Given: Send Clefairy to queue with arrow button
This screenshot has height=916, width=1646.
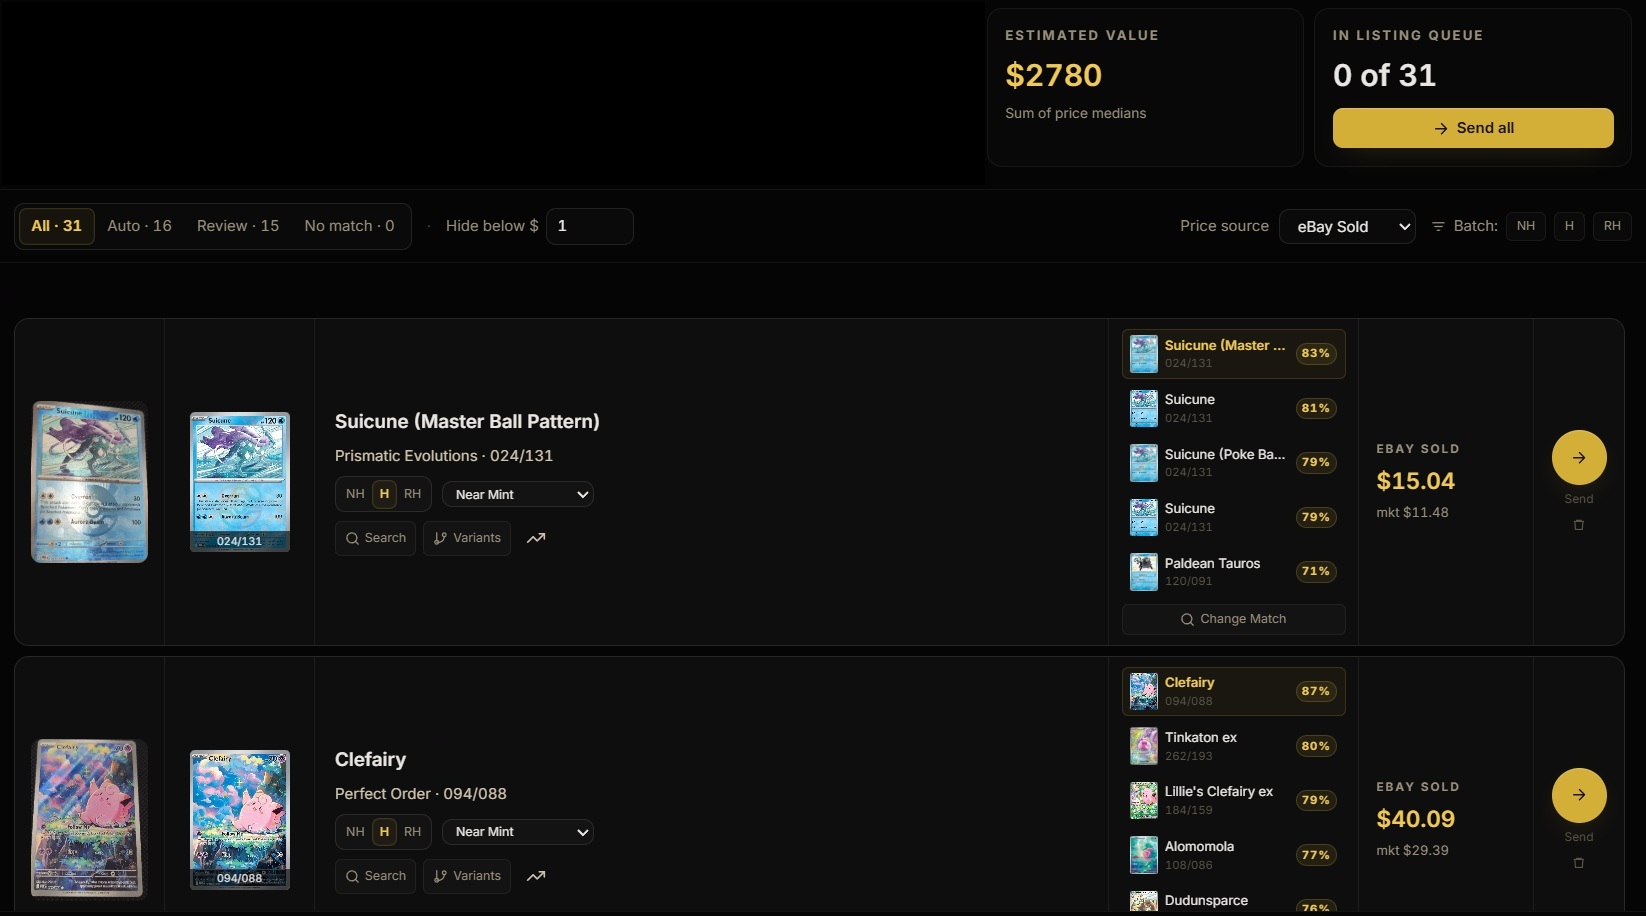Looking at the screenshot, I should point(1578,796).
